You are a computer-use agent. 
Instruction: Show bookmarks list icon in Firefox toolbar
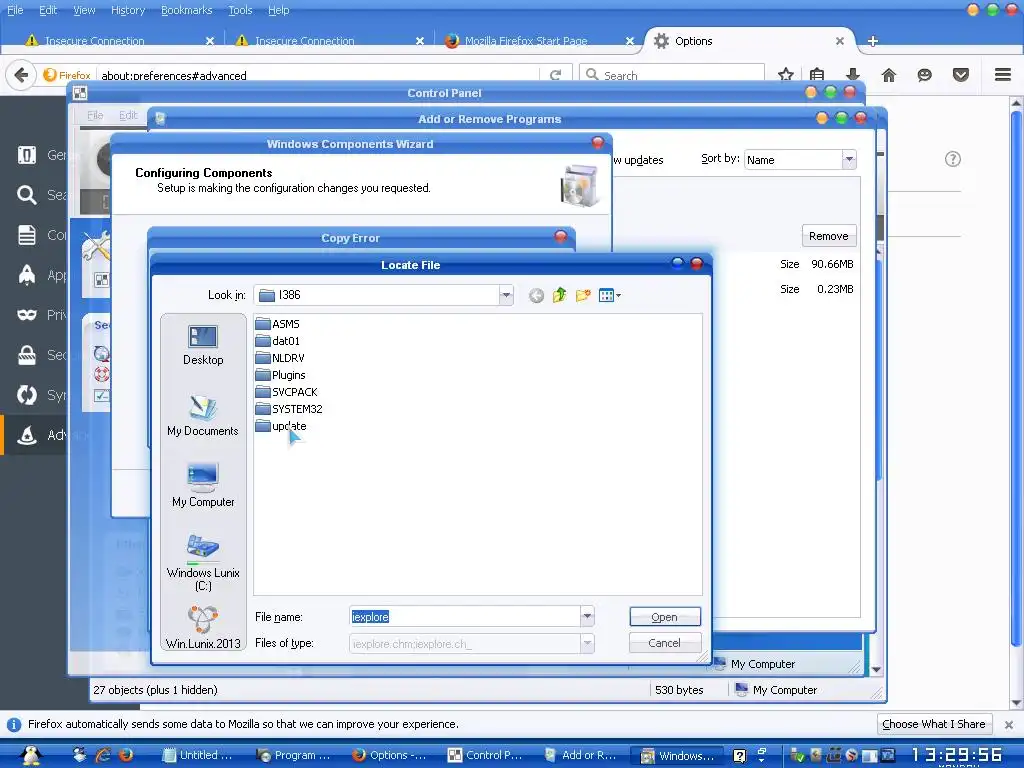click(x=817, y=75)
